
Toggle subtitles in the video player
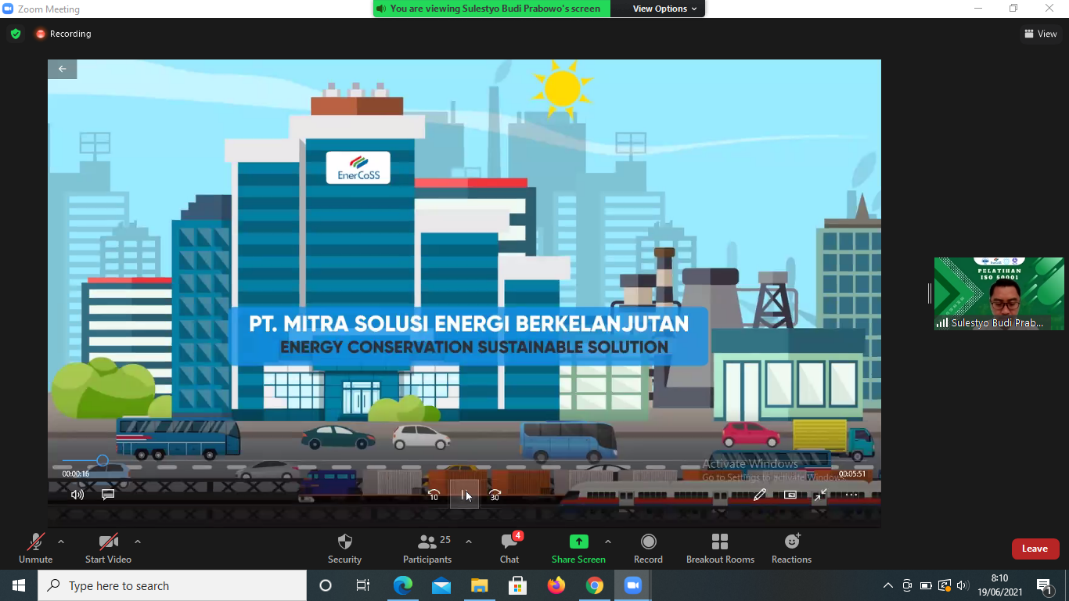click(x=108, y=495)
